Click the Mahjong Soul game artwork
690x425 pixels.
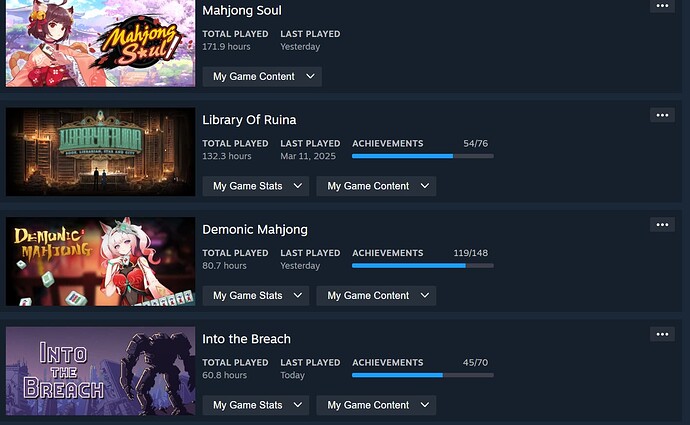(x=100, y=43)
